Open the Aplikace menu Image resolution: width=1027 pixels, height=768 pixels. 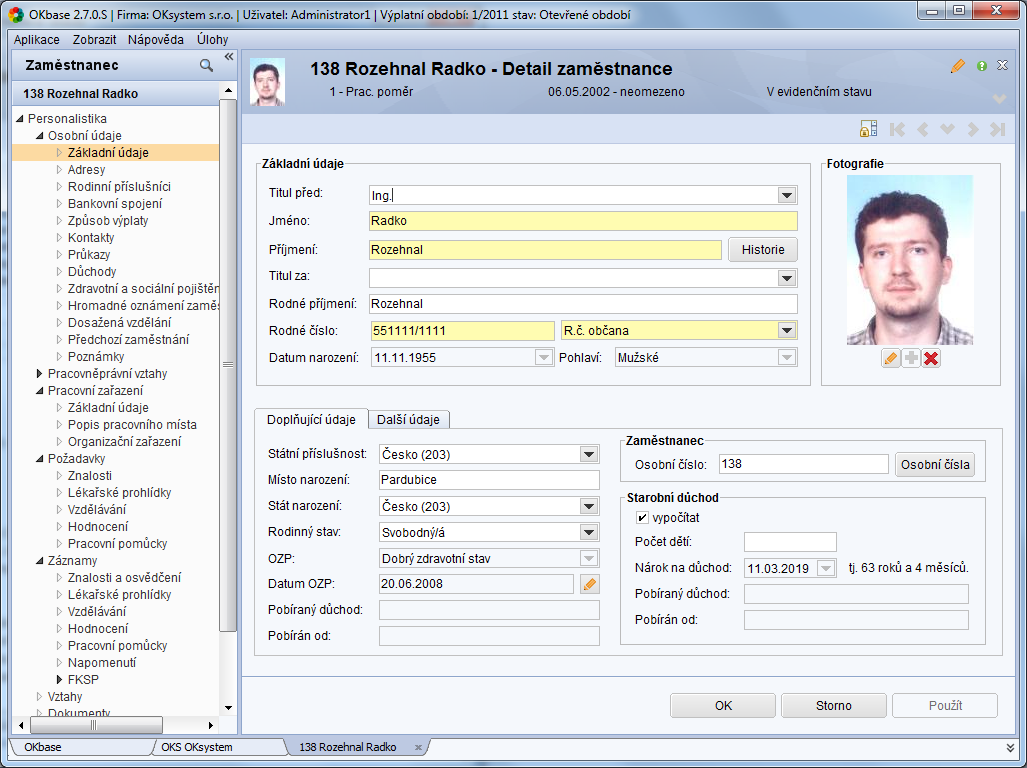37,39
